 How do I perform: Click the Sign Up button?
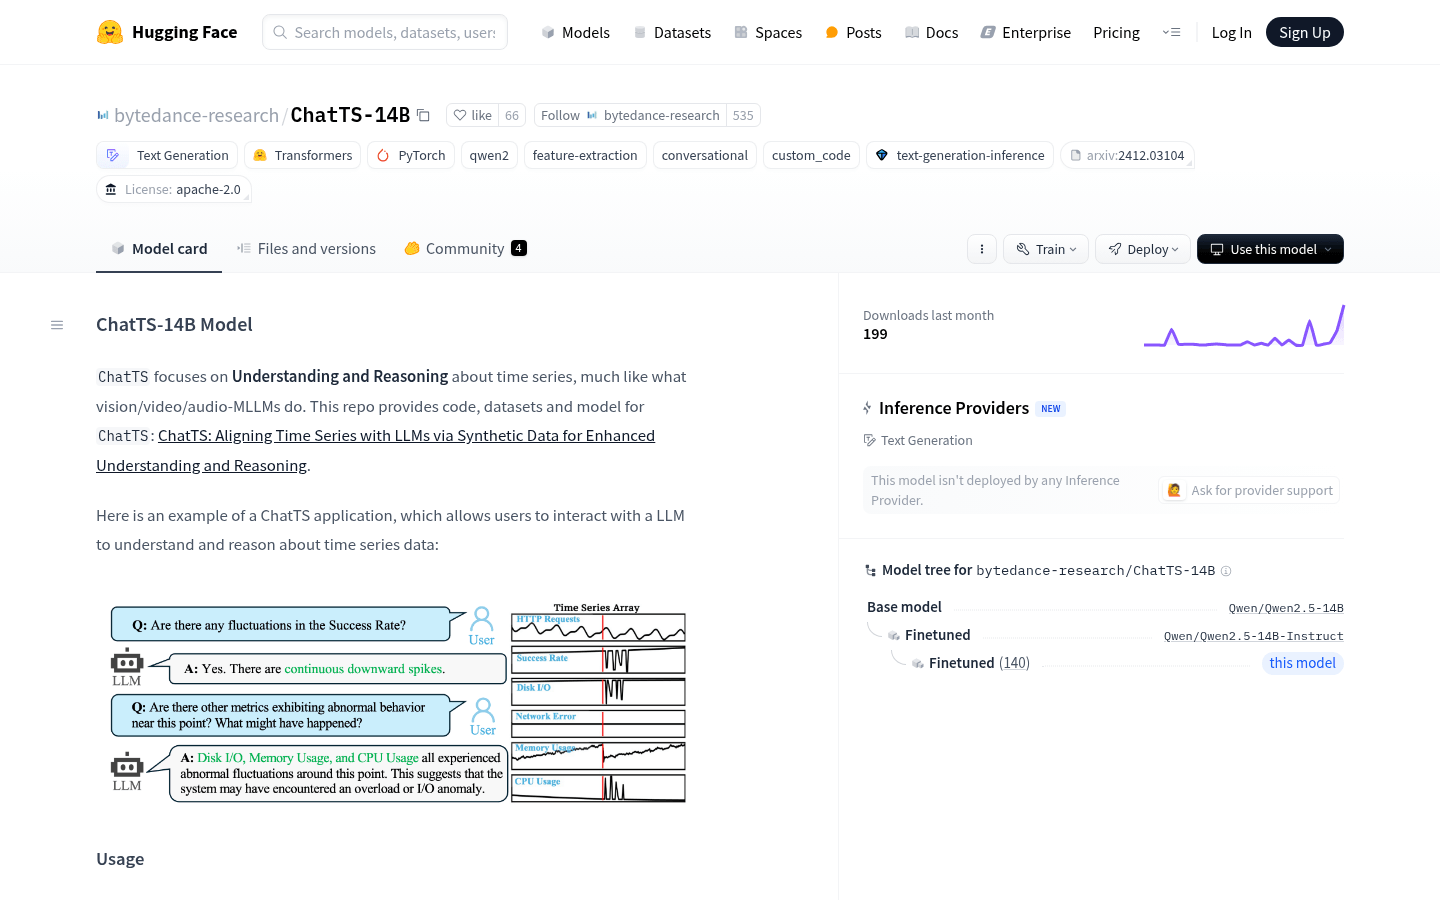[x=1304, y=32]
